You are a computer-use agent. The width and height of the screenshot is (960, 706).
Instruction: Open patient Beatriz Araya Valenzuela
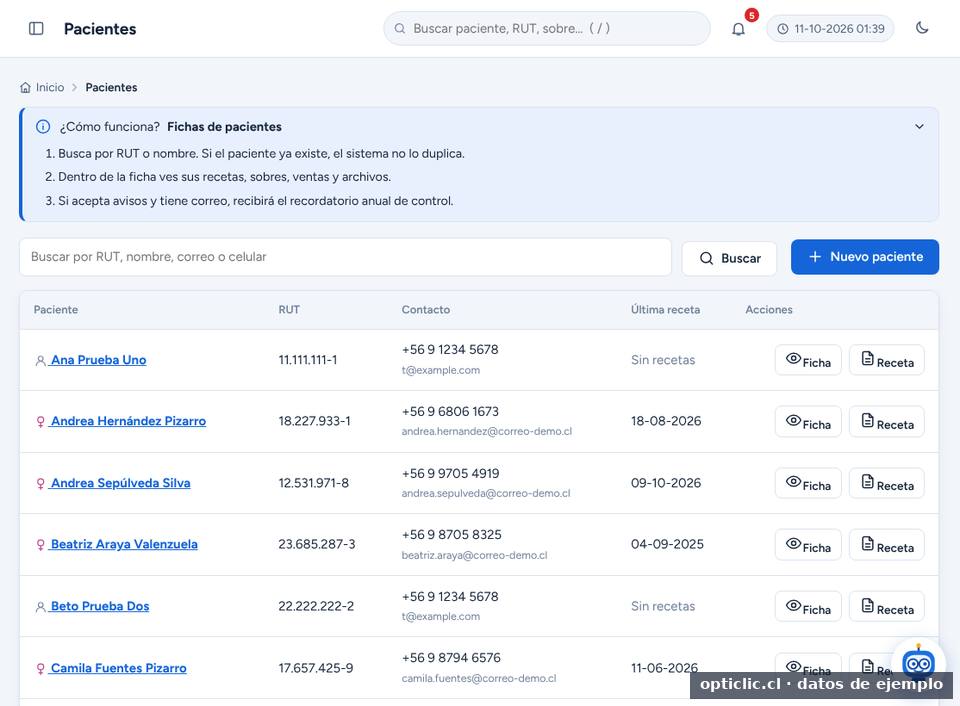[124, 544]
